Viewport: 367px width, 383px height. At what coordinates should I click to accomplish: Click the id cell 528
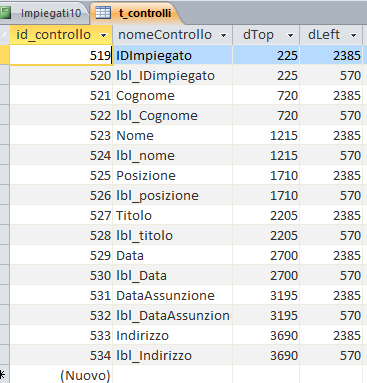[61, 235]
